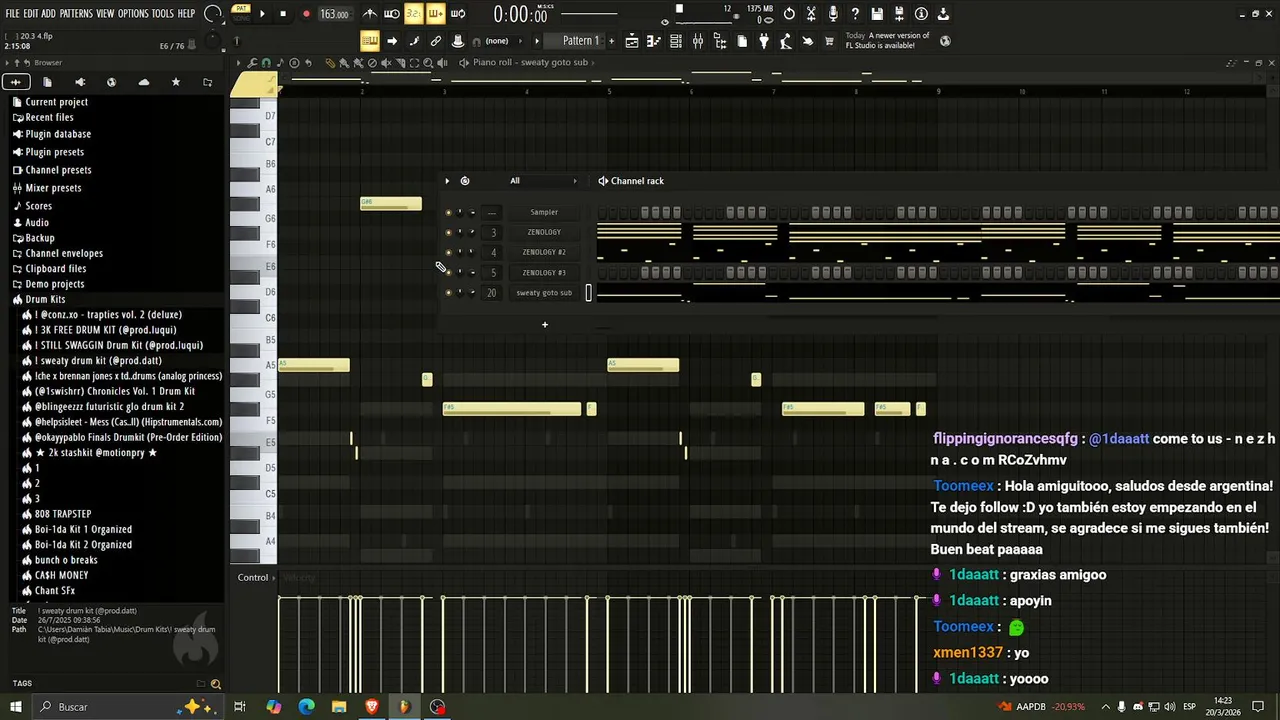This screenshot has width=1280, height=720.
Task: Open the FILE menu
Action: 12,14
